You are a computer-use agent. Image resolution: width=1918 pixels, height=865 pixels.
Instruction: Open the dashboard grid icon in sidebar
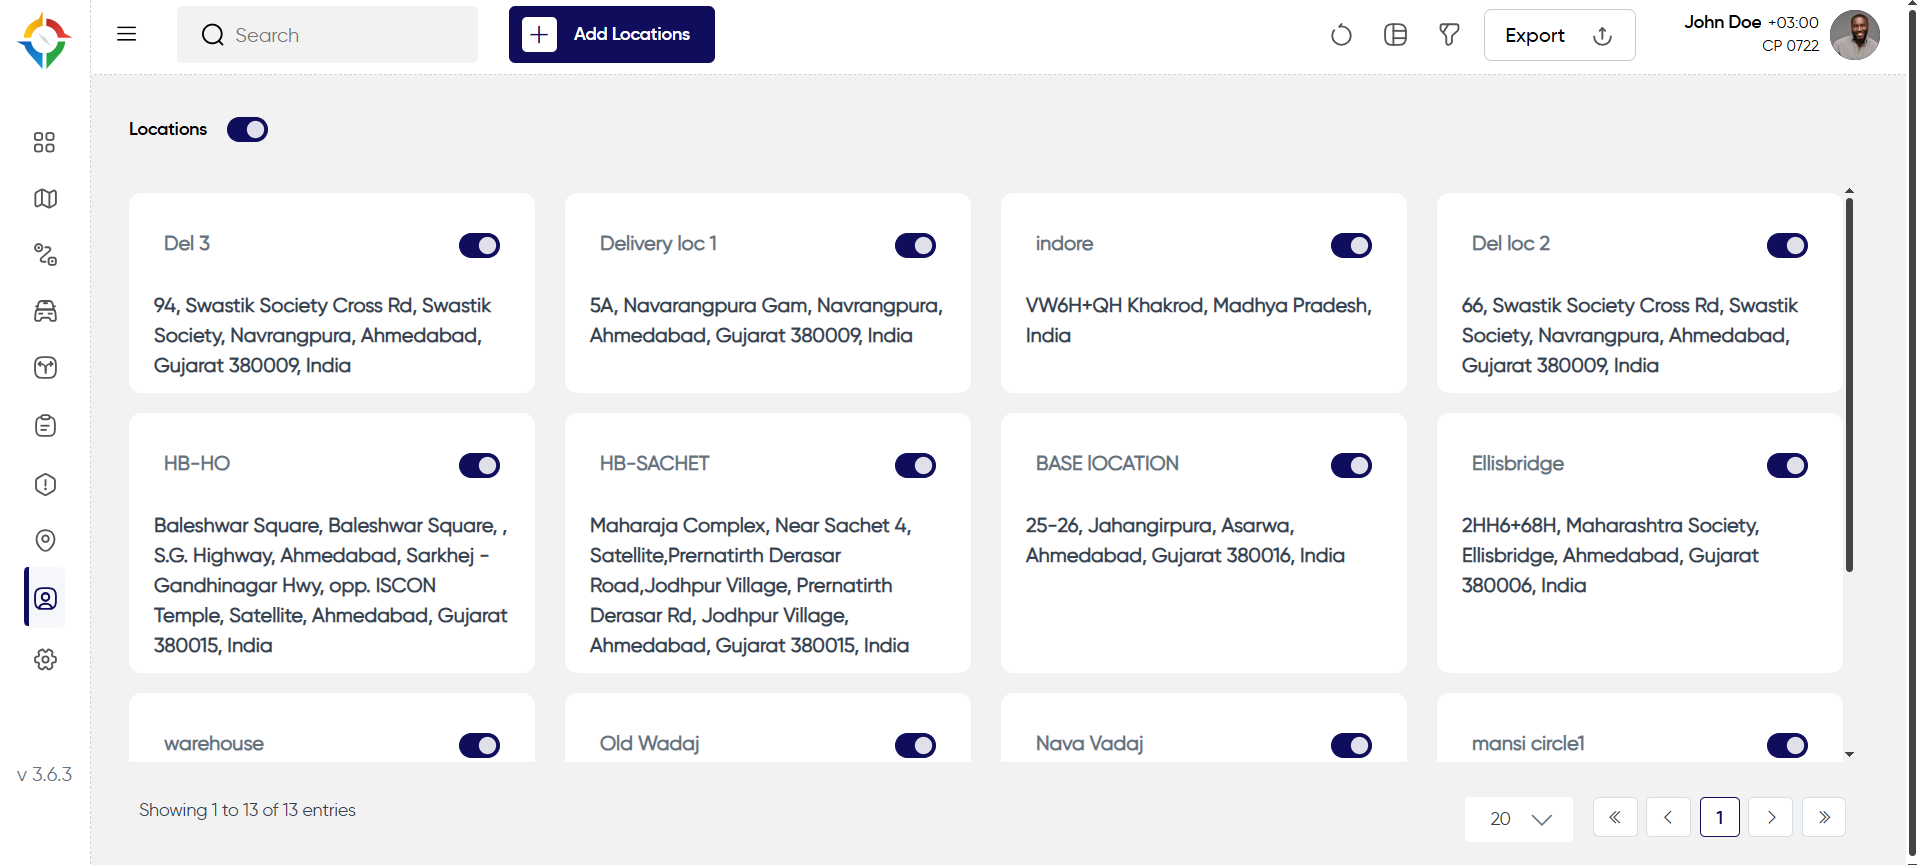point(44,142)
